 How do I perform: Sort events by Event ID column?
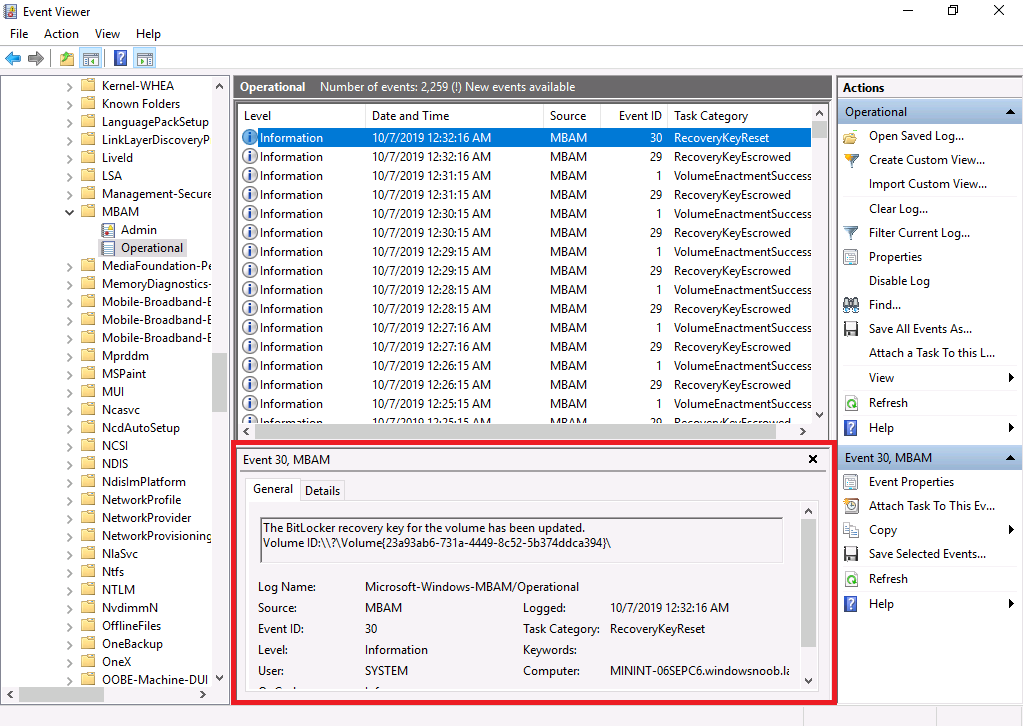pos(634,116)
